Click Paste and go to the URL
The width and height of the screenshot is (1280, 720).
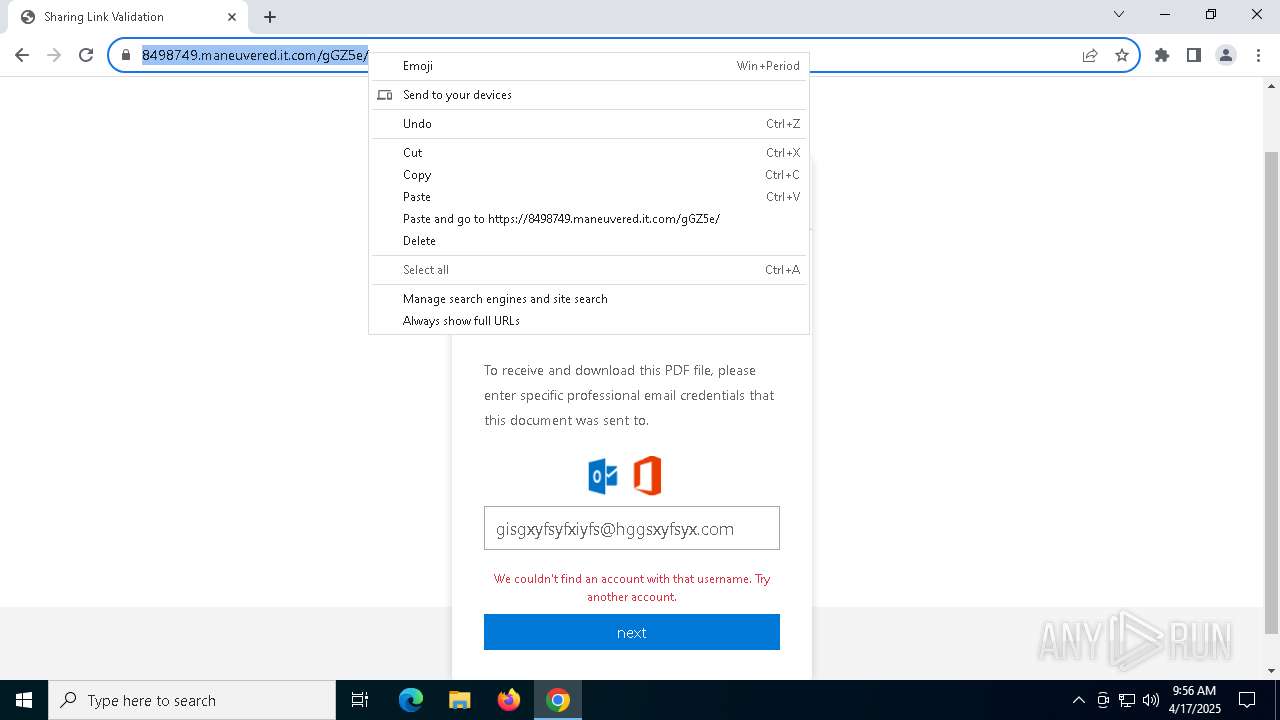pos(589,219)
